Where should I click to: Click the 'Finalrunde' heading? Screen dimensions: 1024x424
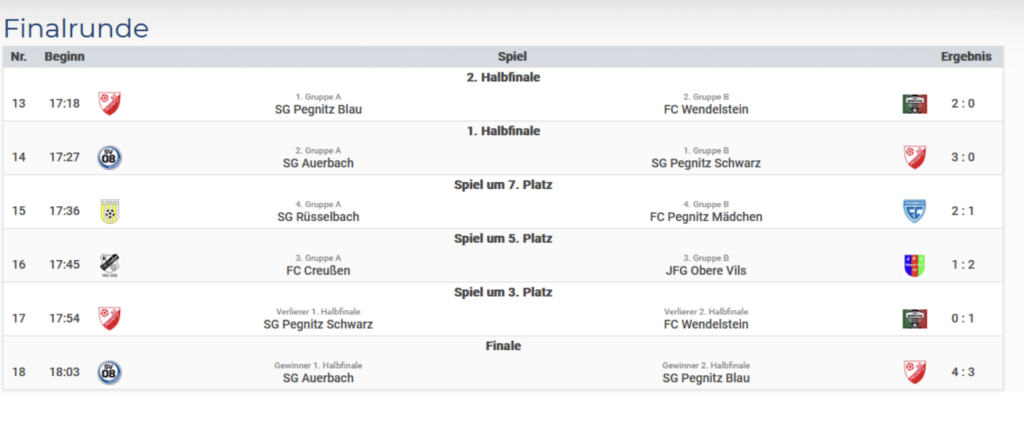pyautogui.click(x=76, y=28)
